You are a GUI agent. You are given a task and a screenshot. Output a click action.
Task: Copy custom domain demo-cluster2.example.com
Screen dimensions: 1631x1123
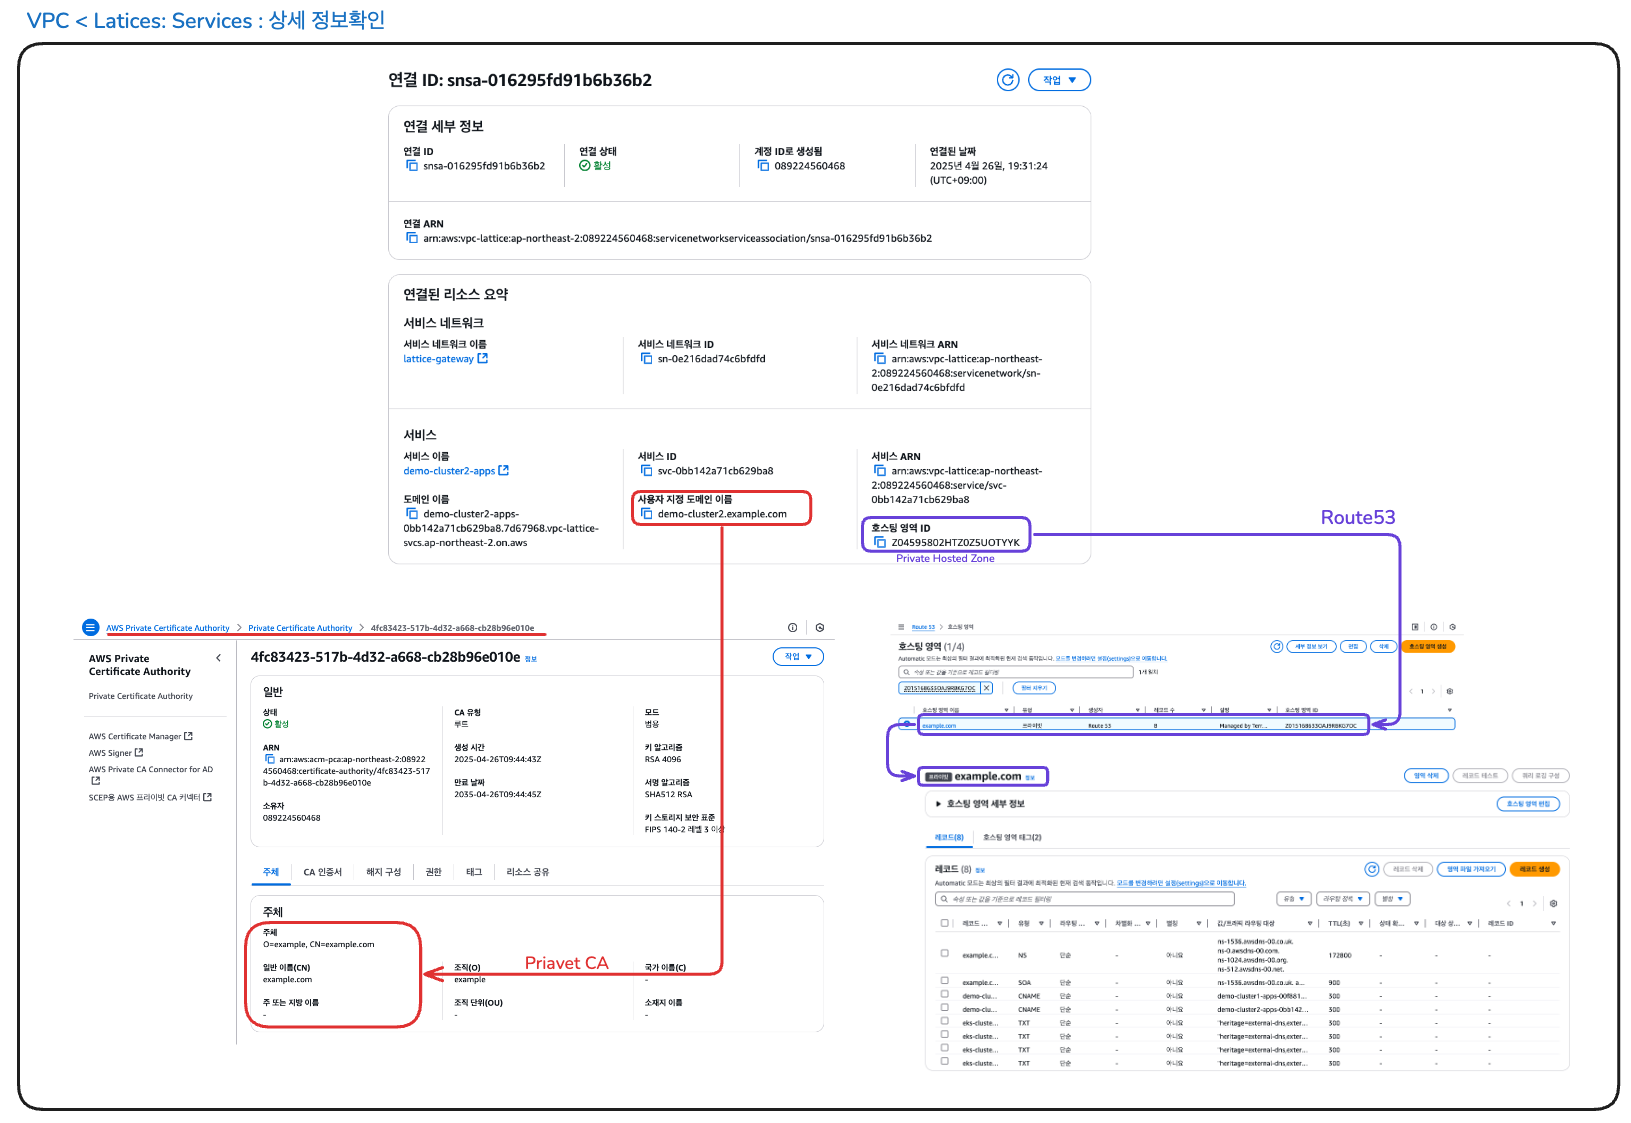pos(646,513)
